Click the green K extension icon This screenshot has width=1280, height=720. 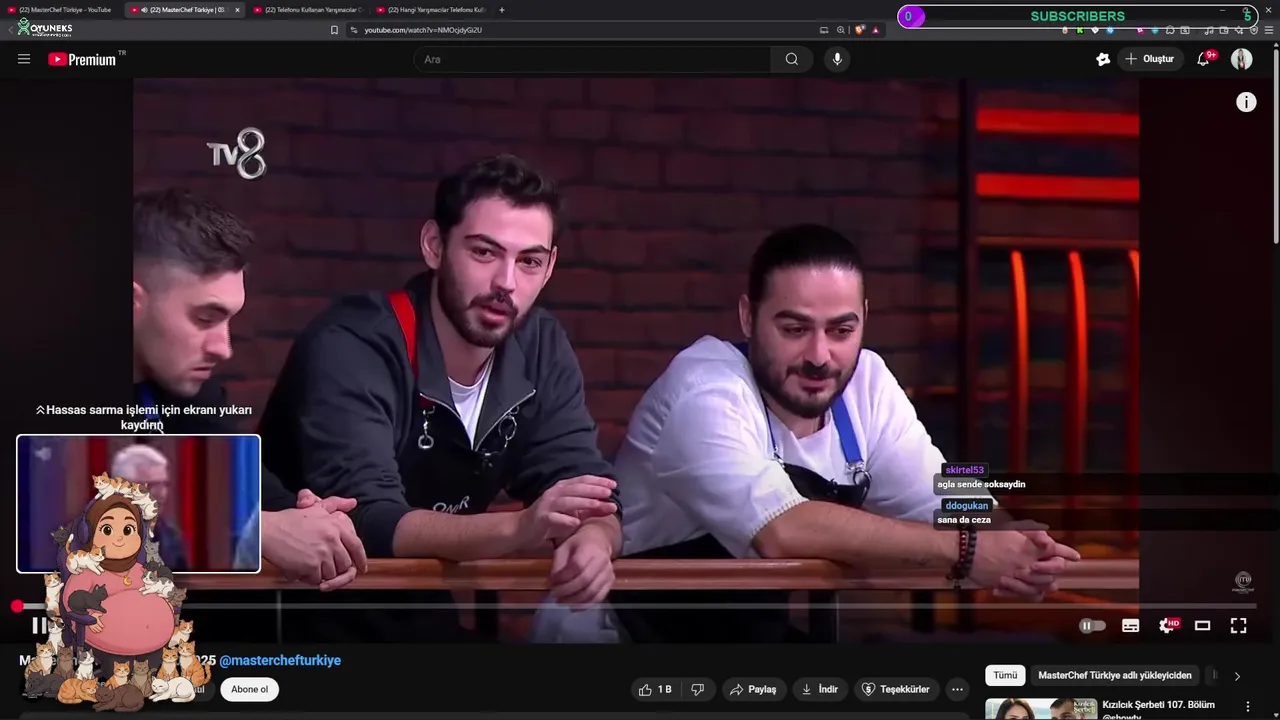pos(1079,30)
